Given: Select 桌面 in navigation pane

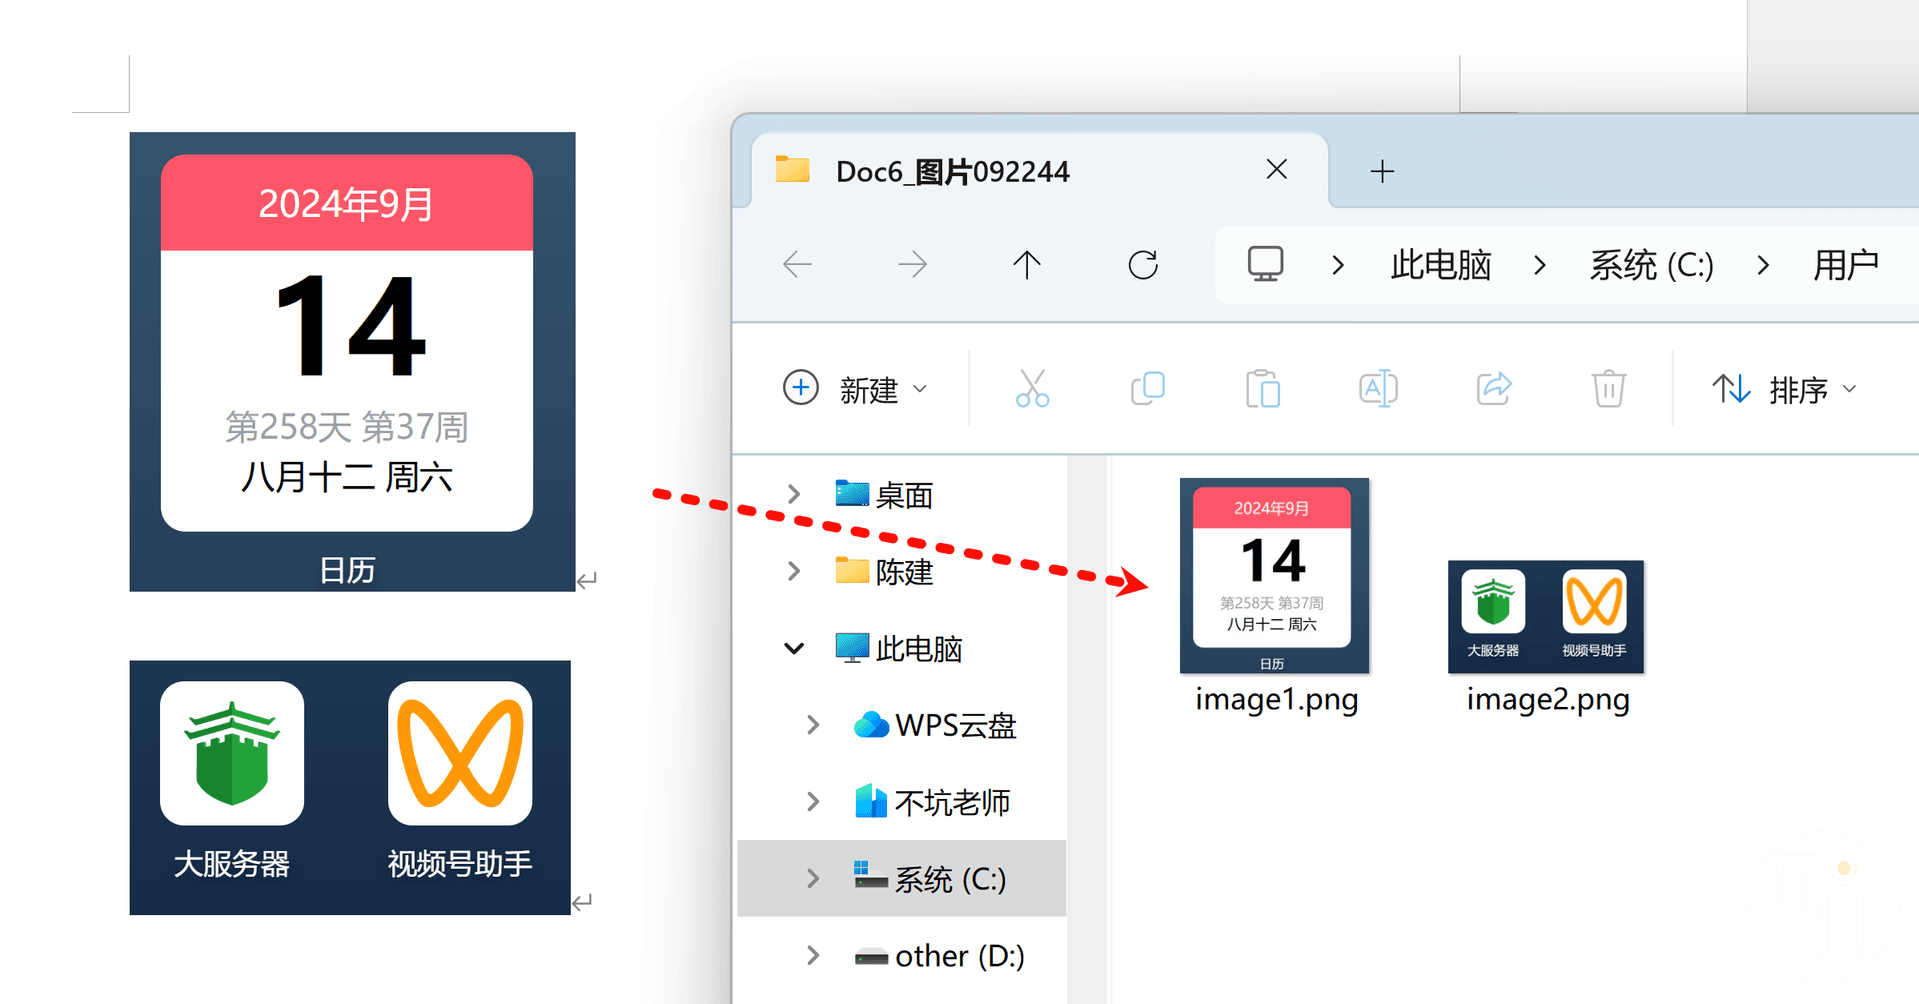Looking at the screenshot, I should click(884, 494).
